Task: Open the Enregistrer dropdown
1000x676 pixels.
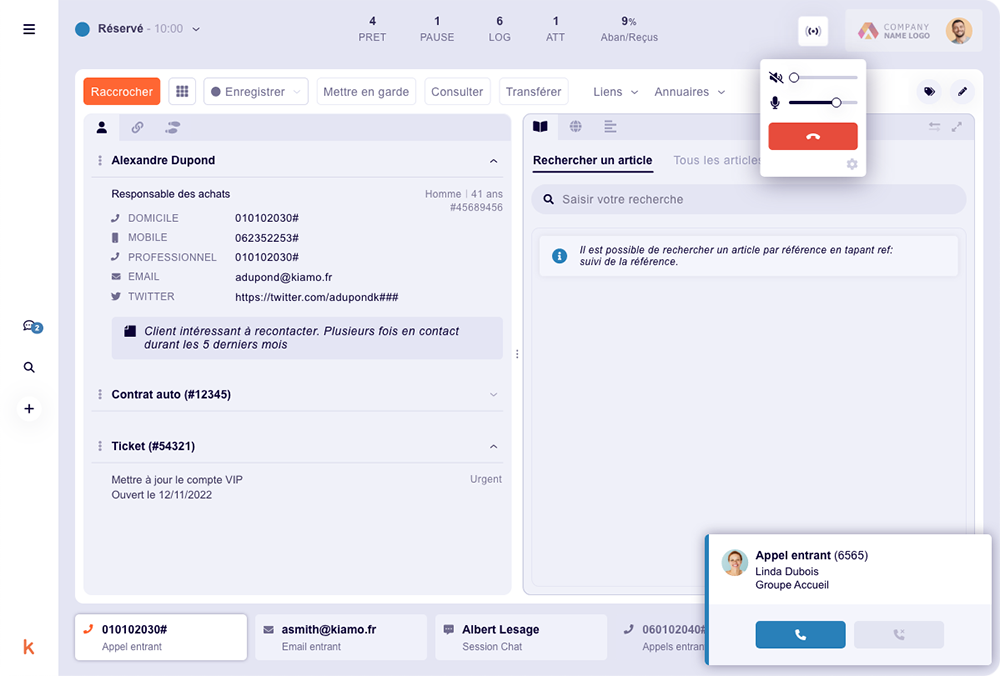Action: tap(256, 91)
